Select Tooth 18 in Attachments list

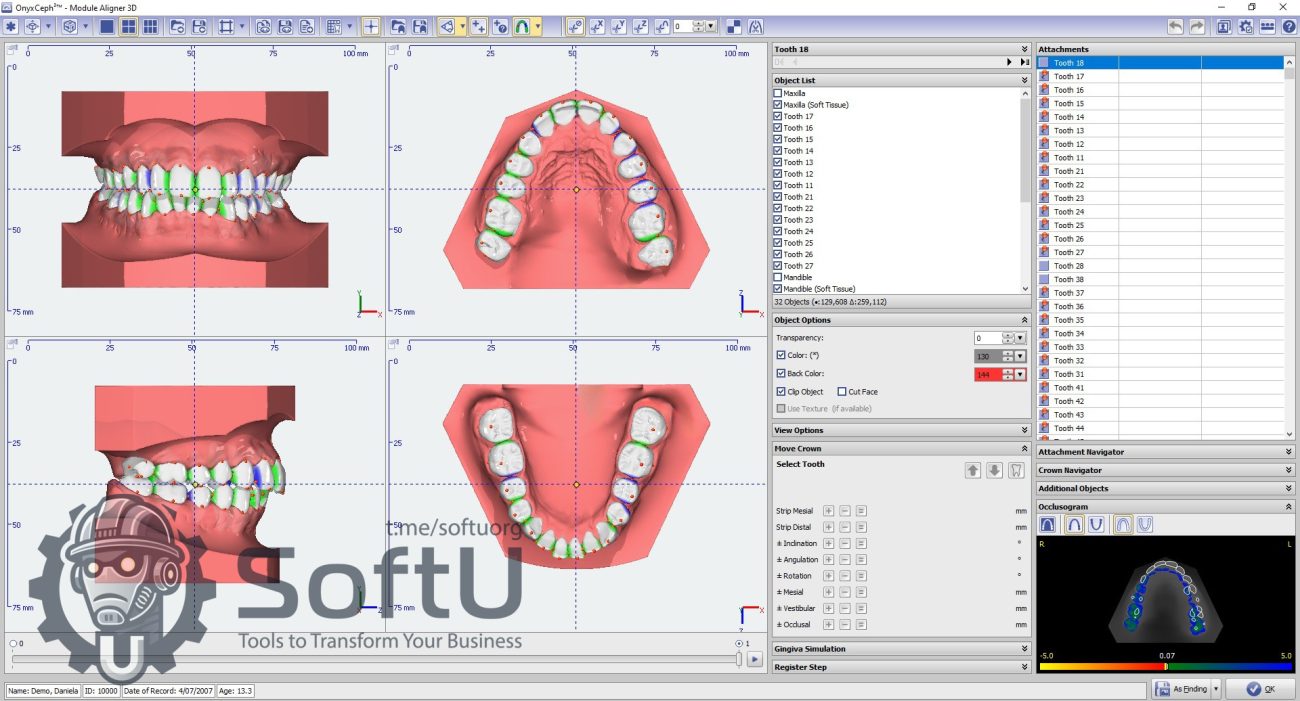1160,62
